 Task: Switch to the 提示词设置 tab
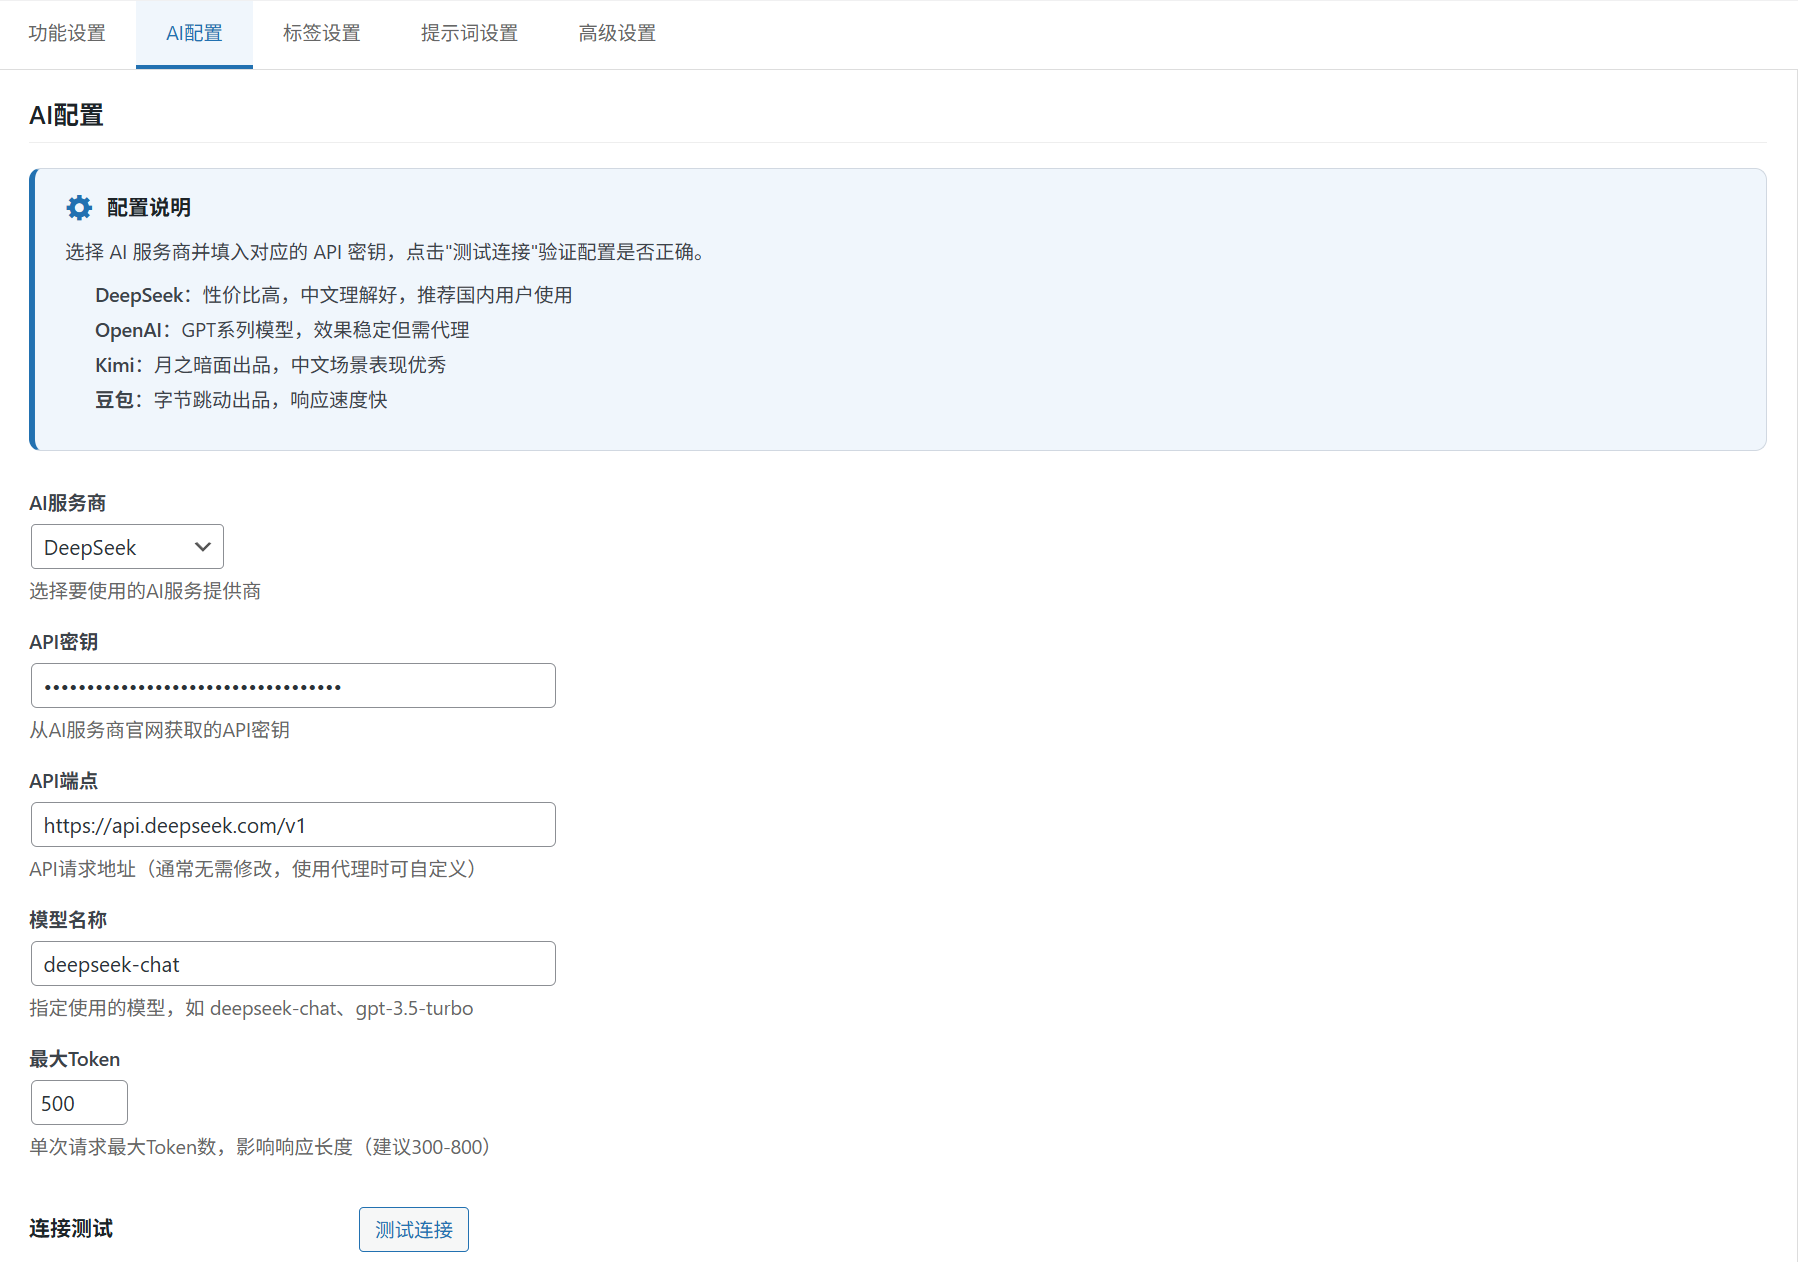[x=469, y=33]
